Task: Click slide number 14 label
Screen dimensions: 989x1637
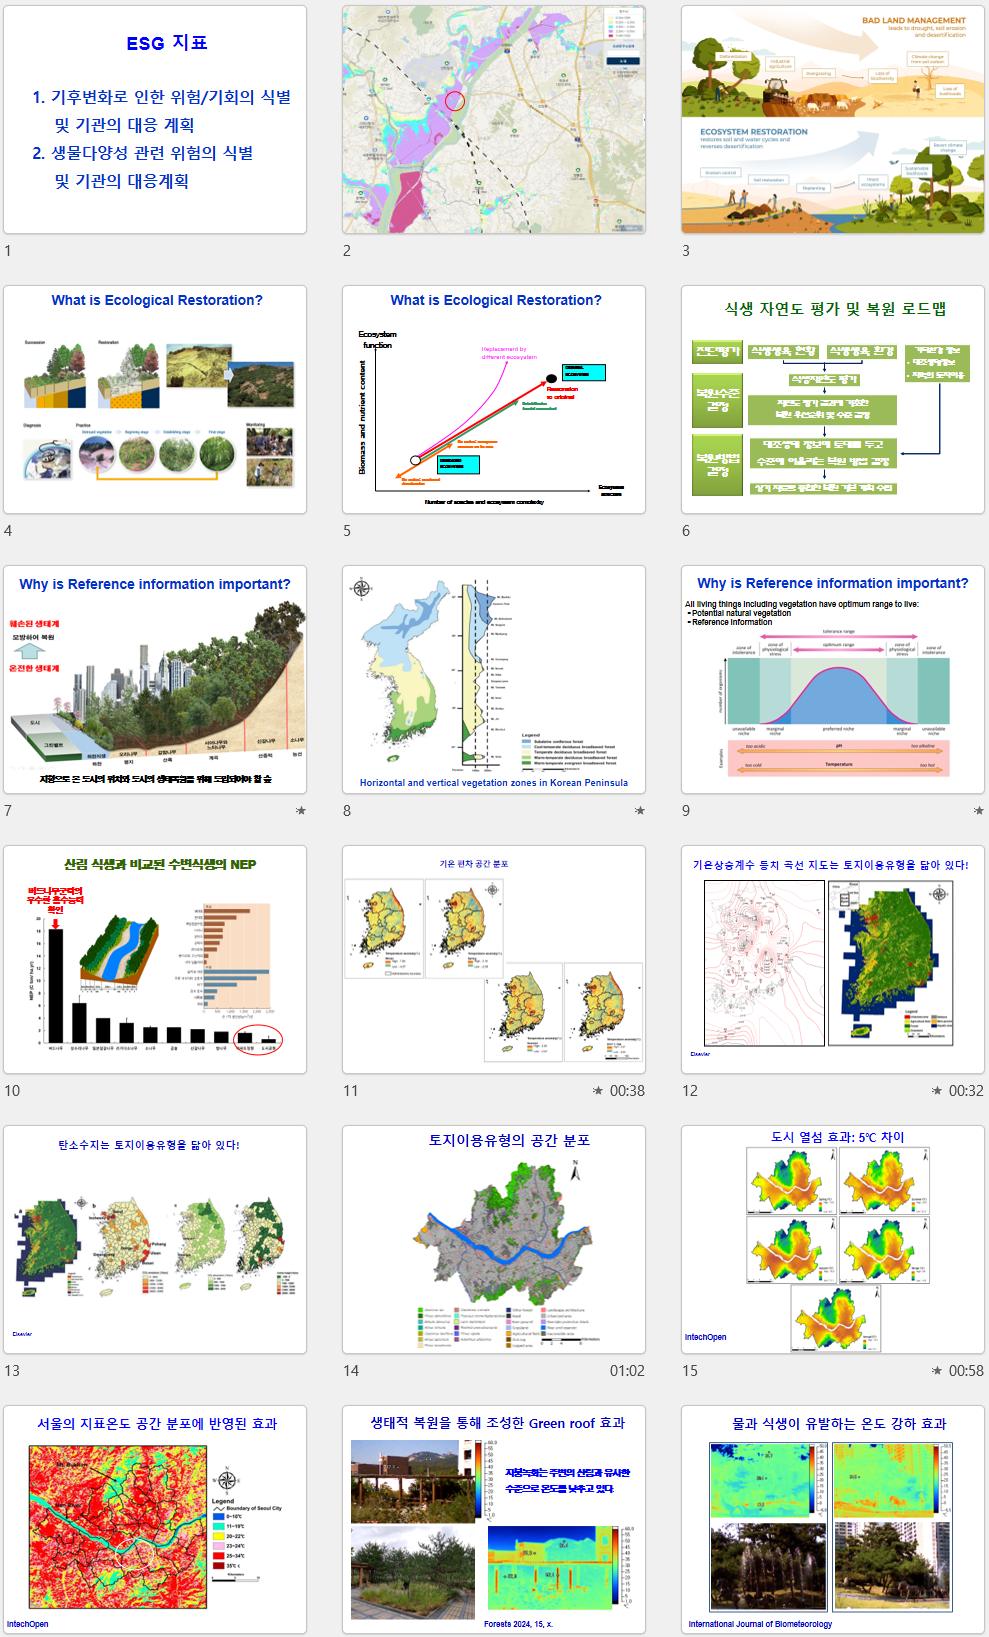Action: [351, 1371]
